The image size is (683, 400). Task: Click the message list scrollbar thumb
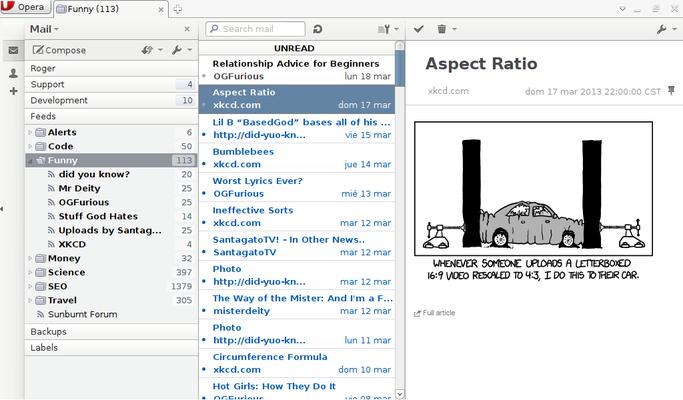(x=399, y=68)
